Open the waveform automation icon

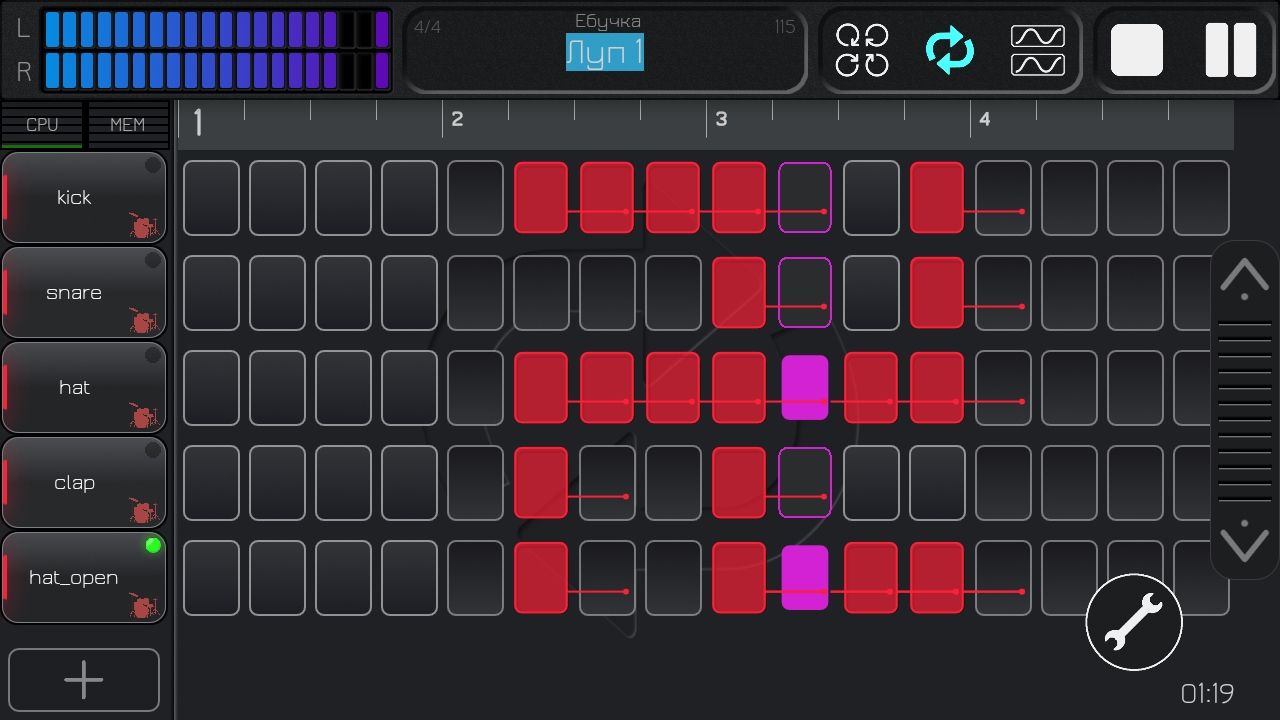[x=1038, y=50]
